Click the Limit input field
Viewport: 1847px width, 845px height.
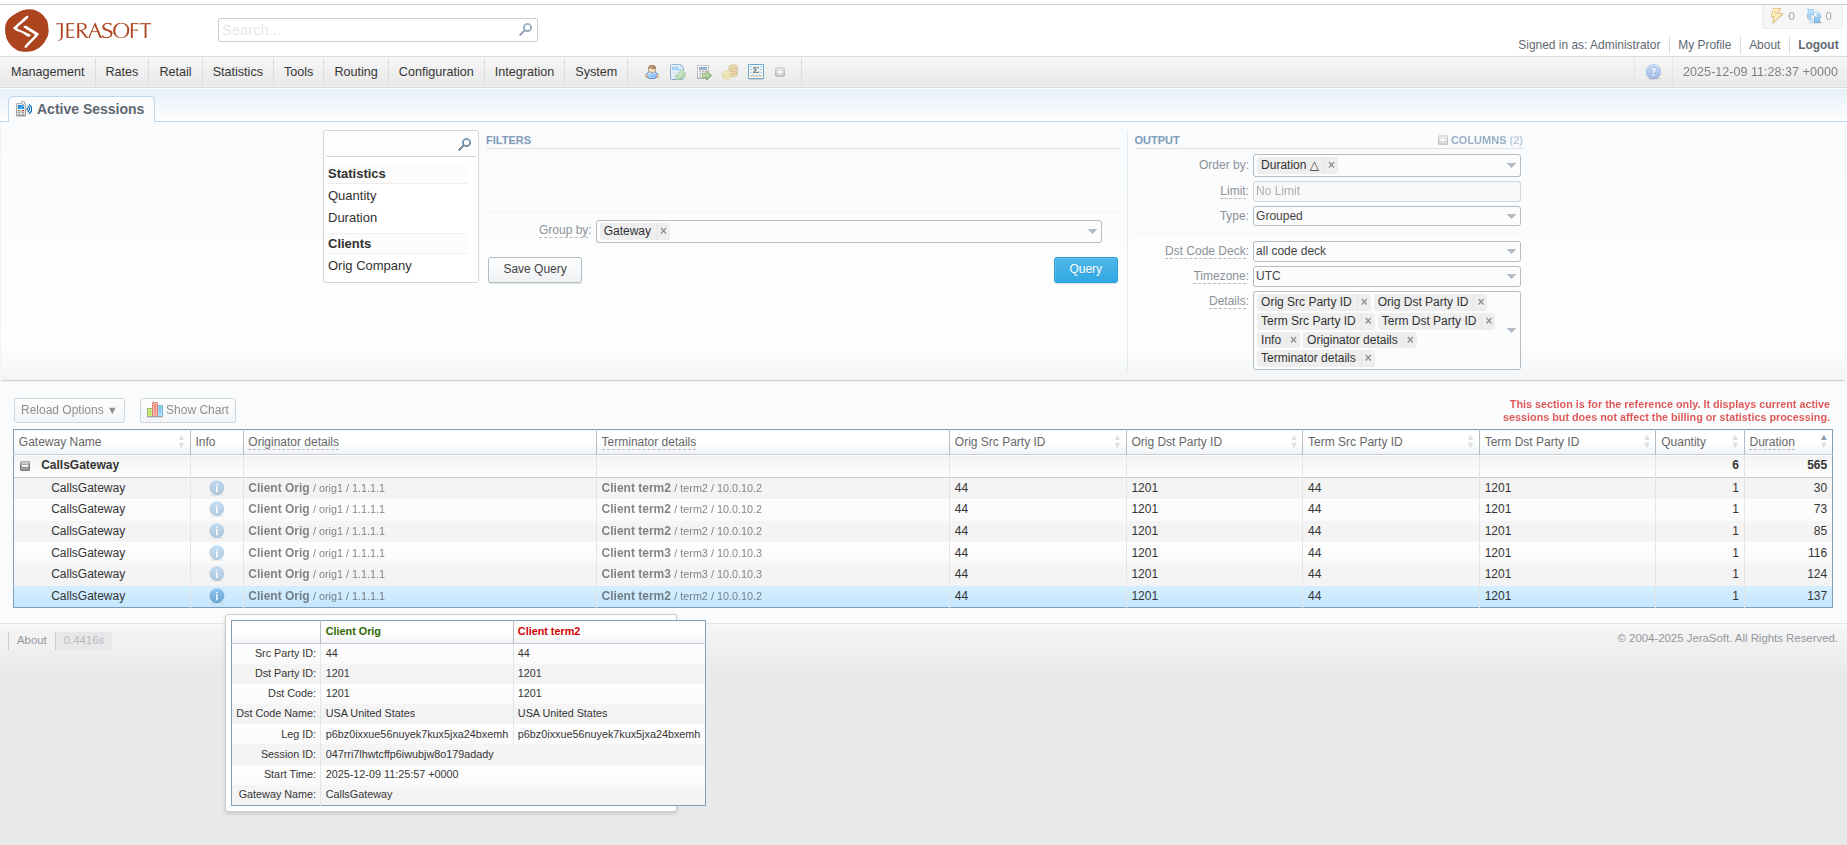pyautogui.click(x=1386, y=191)
